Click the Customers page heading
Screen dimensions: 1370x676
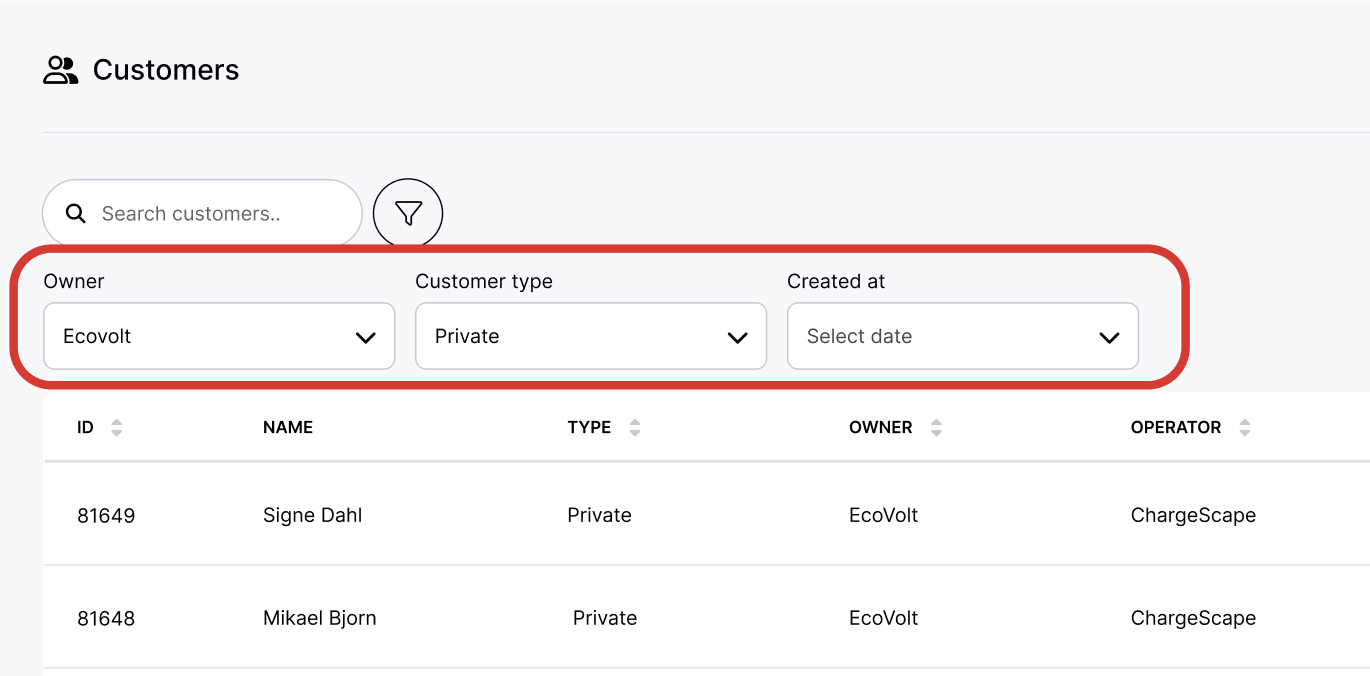pyautogui.click(x=166, y=70)
